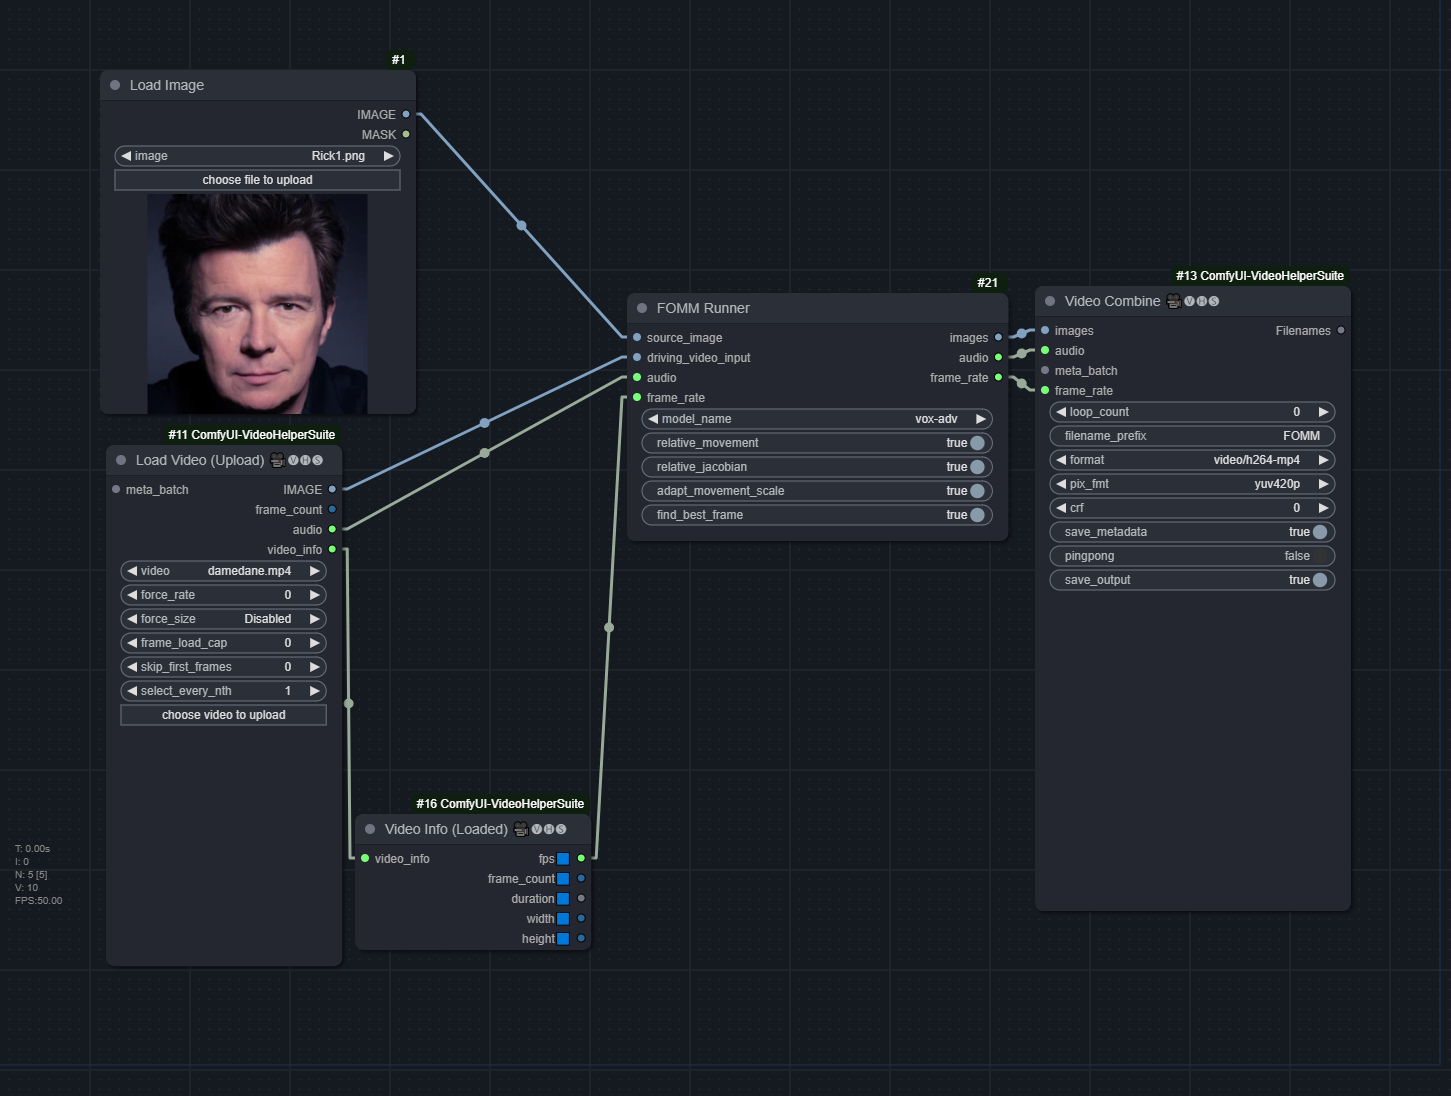
Task: Click the blue fps output square
Action: (x=563, y=859)
